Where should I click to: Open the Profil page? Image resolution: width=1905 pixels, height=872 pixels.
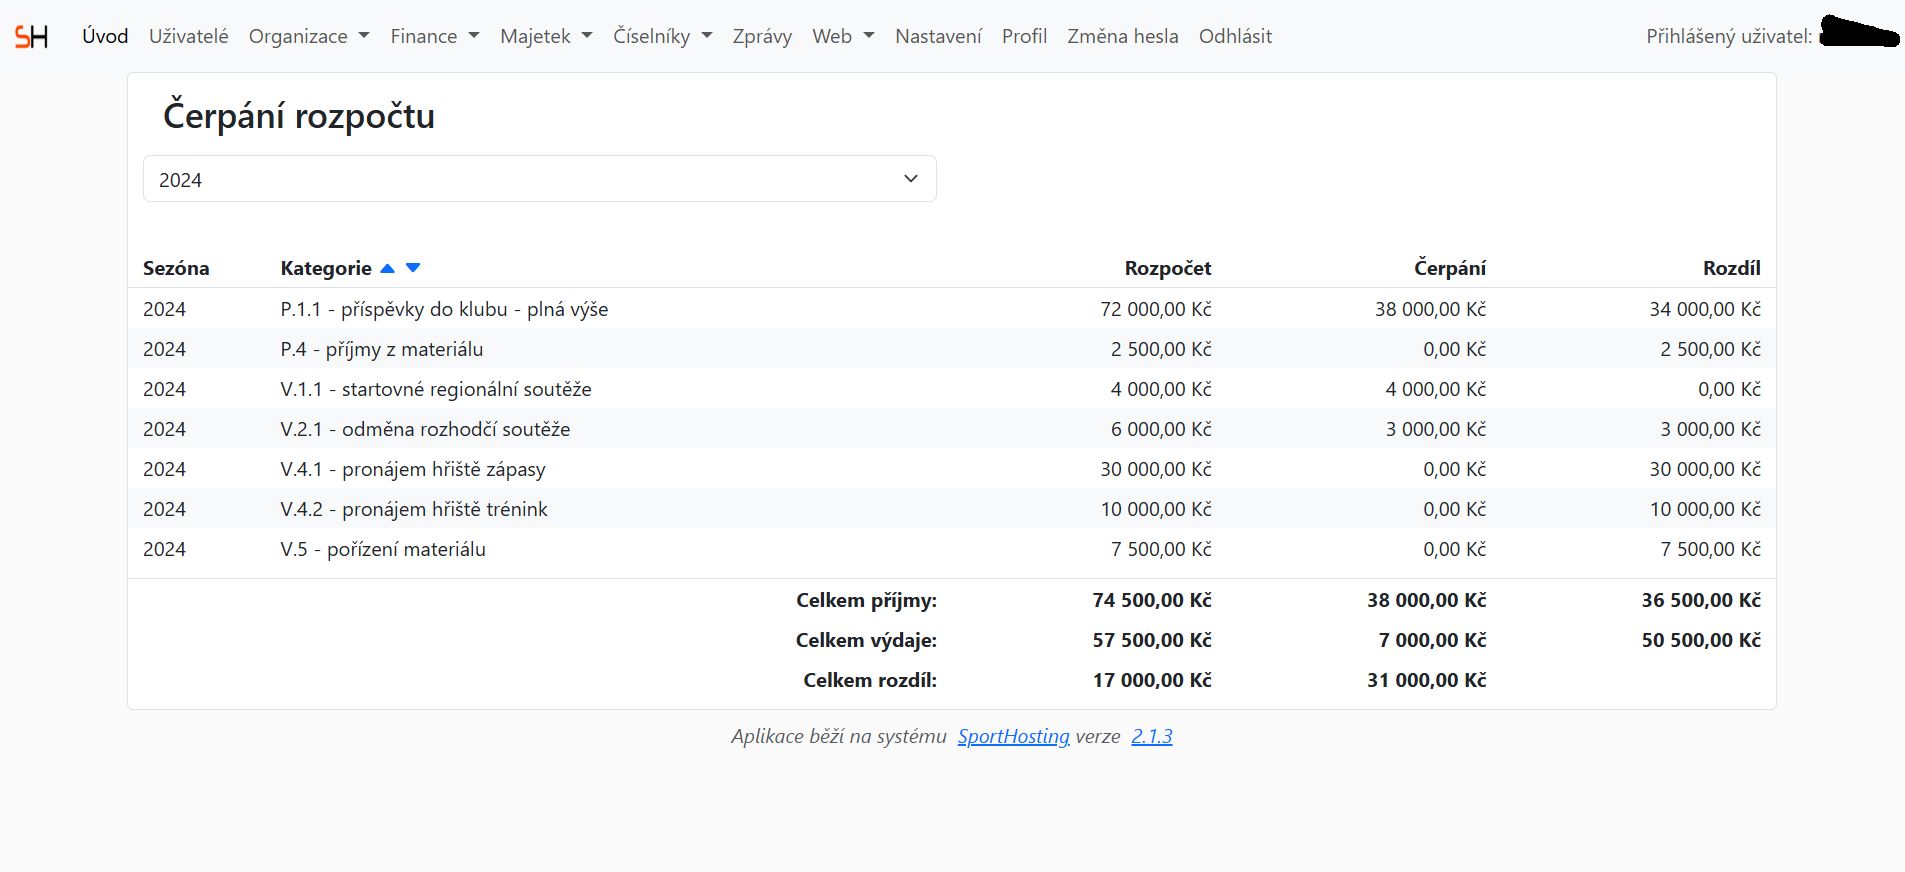1024,36
